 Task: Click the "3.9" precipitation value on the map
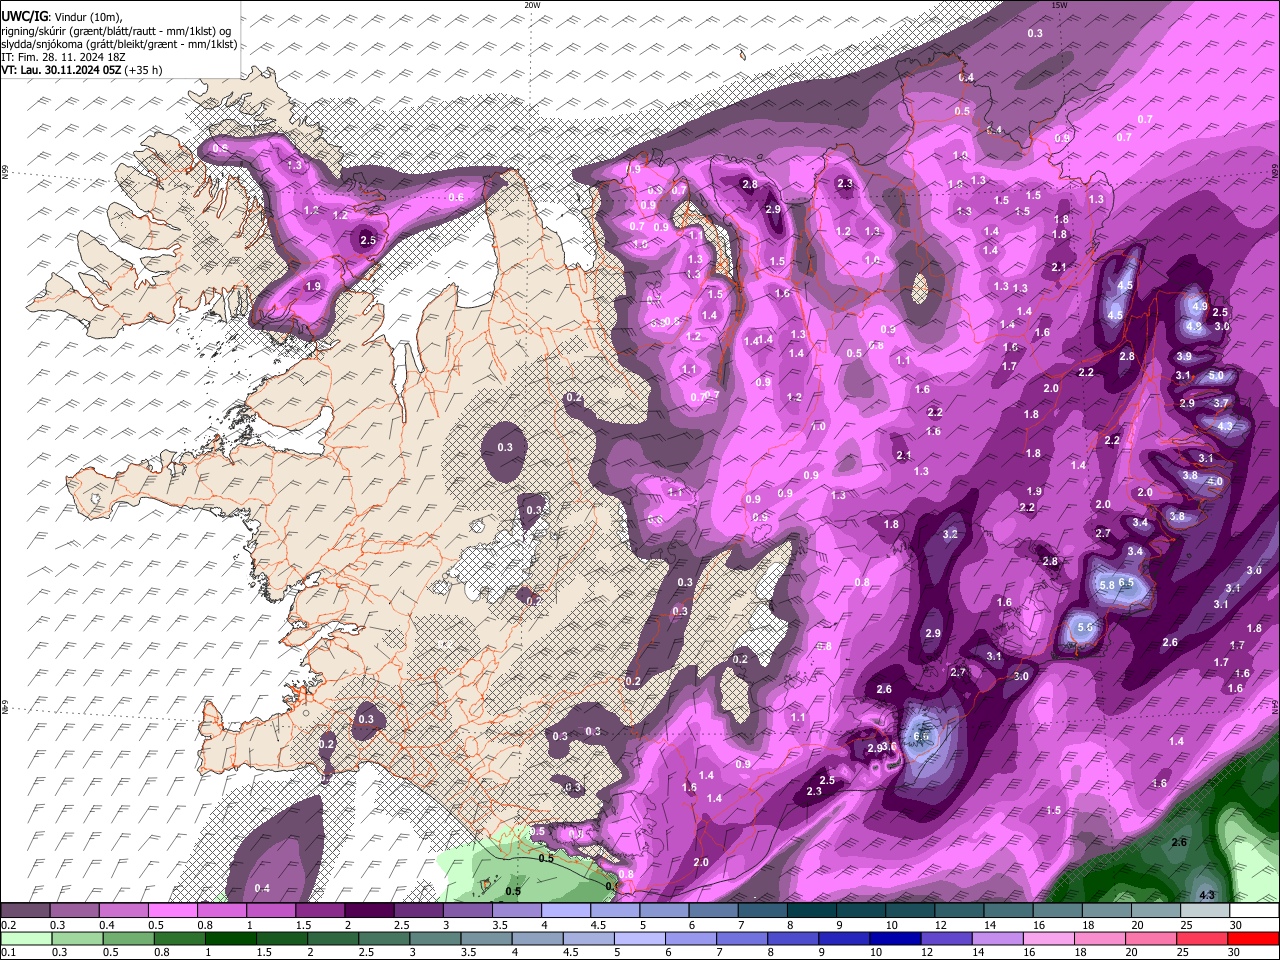click(x=1184, y=356)
